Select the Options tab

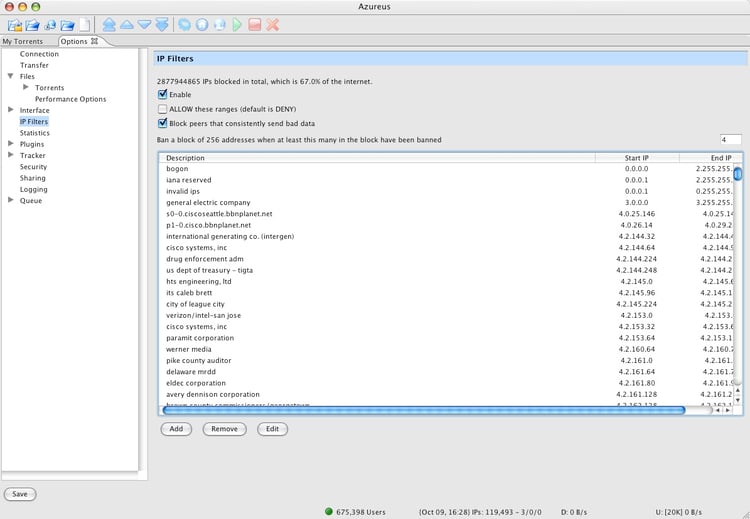coord(74,42)
